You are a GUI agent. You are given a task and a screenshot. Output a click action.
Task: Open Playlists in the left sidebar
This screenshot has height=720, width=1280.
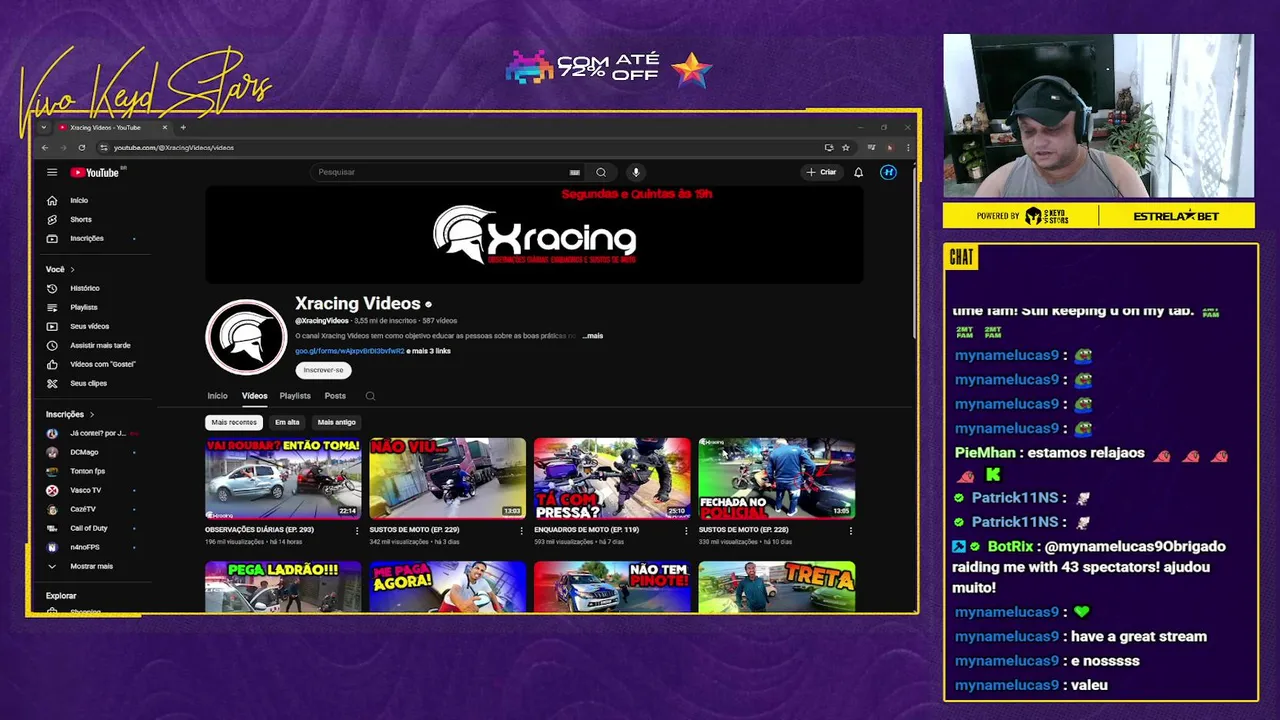tap(83, 307)
